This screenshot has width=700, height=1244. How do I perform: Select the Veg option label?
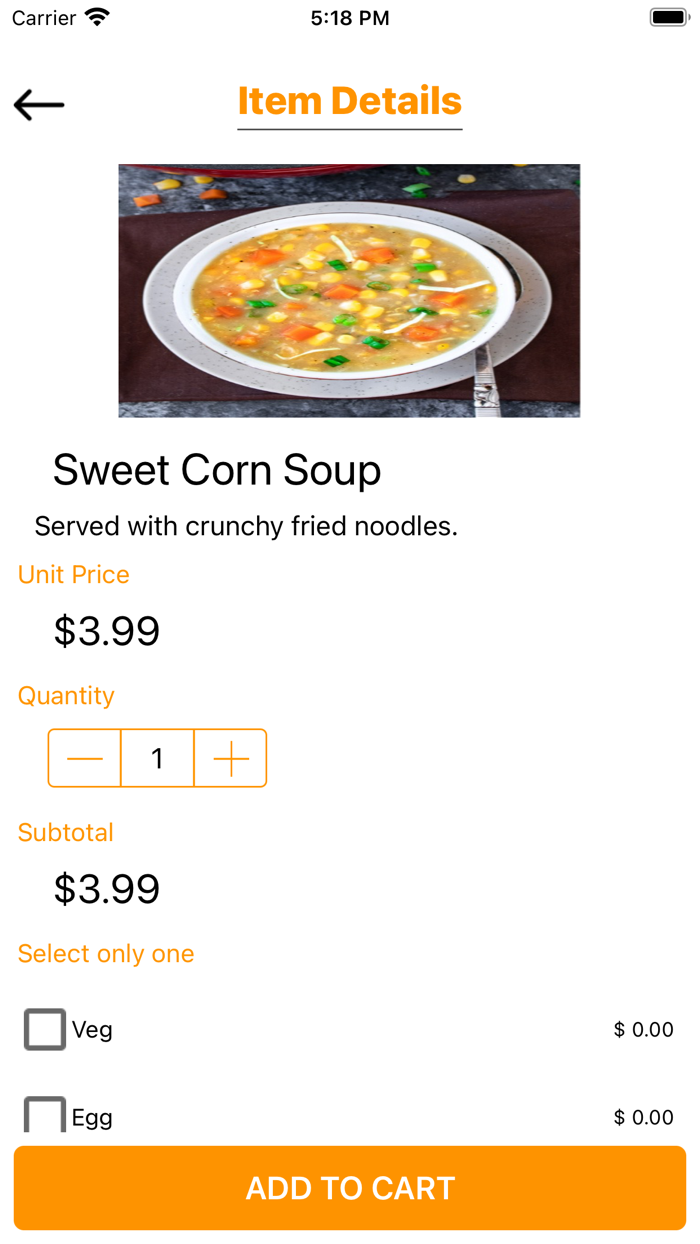point(92,1029)
